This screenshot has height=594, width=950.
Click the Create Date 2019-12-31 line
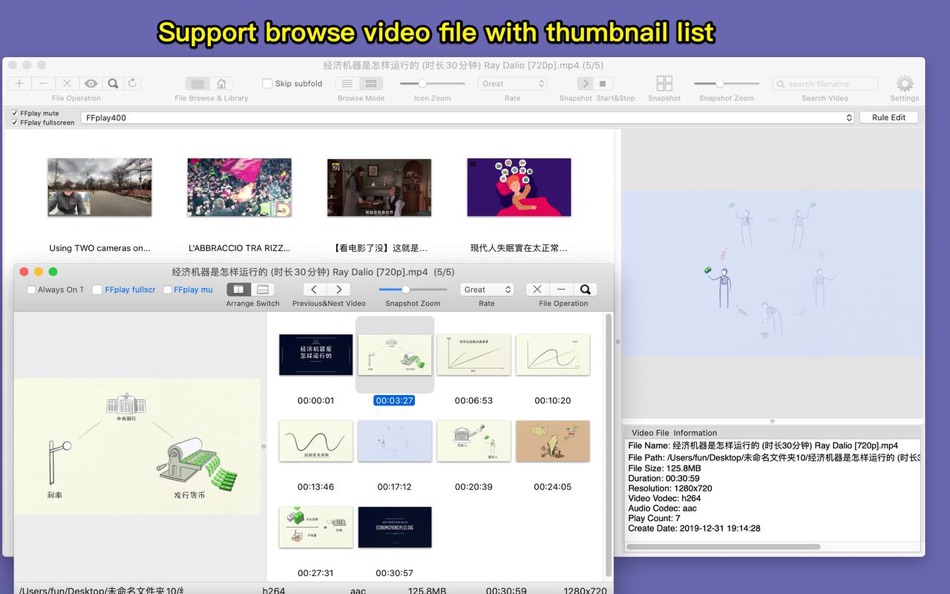tap(694, 529)
